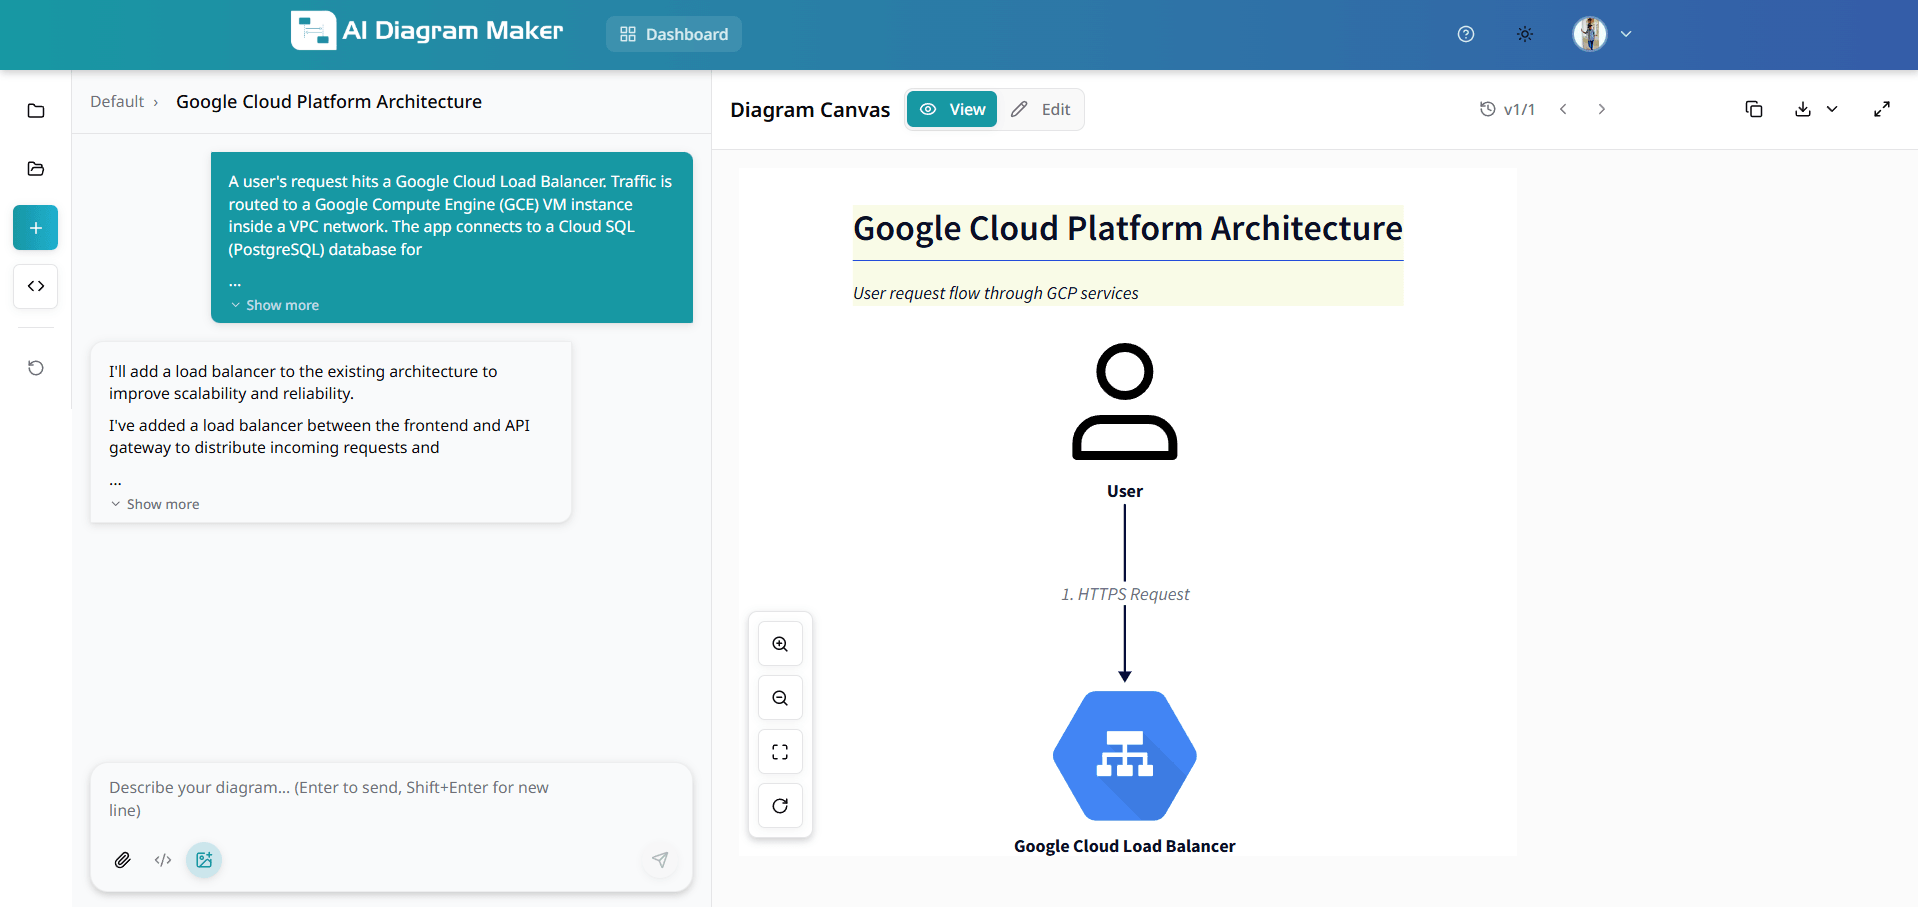The height and width of the screenshot is (907, 1918).
Task: Toggle light theme with the sun icon
Action: tap(1524, 33)
